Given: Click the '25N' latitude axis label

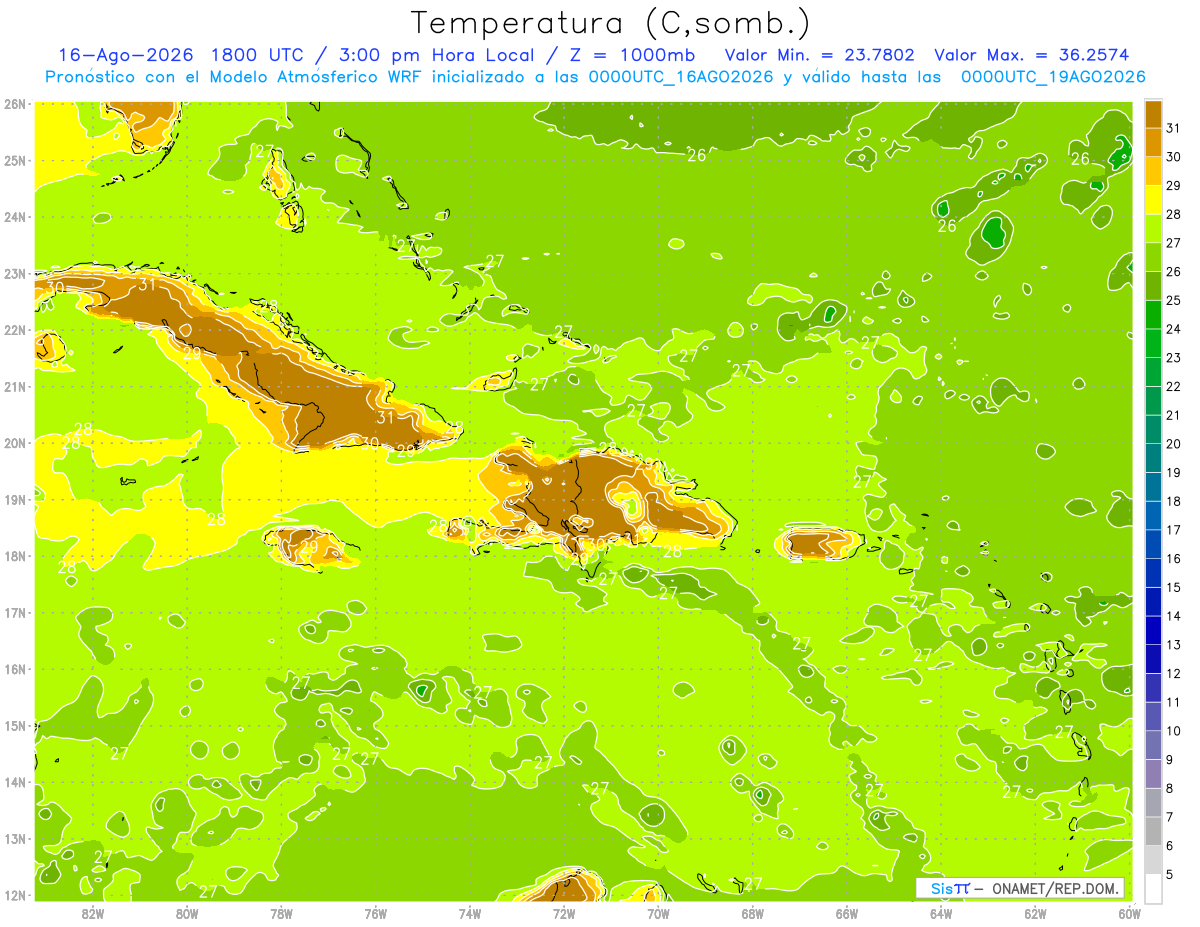Looking at the screenshot, I should click(x=15, y=160).
